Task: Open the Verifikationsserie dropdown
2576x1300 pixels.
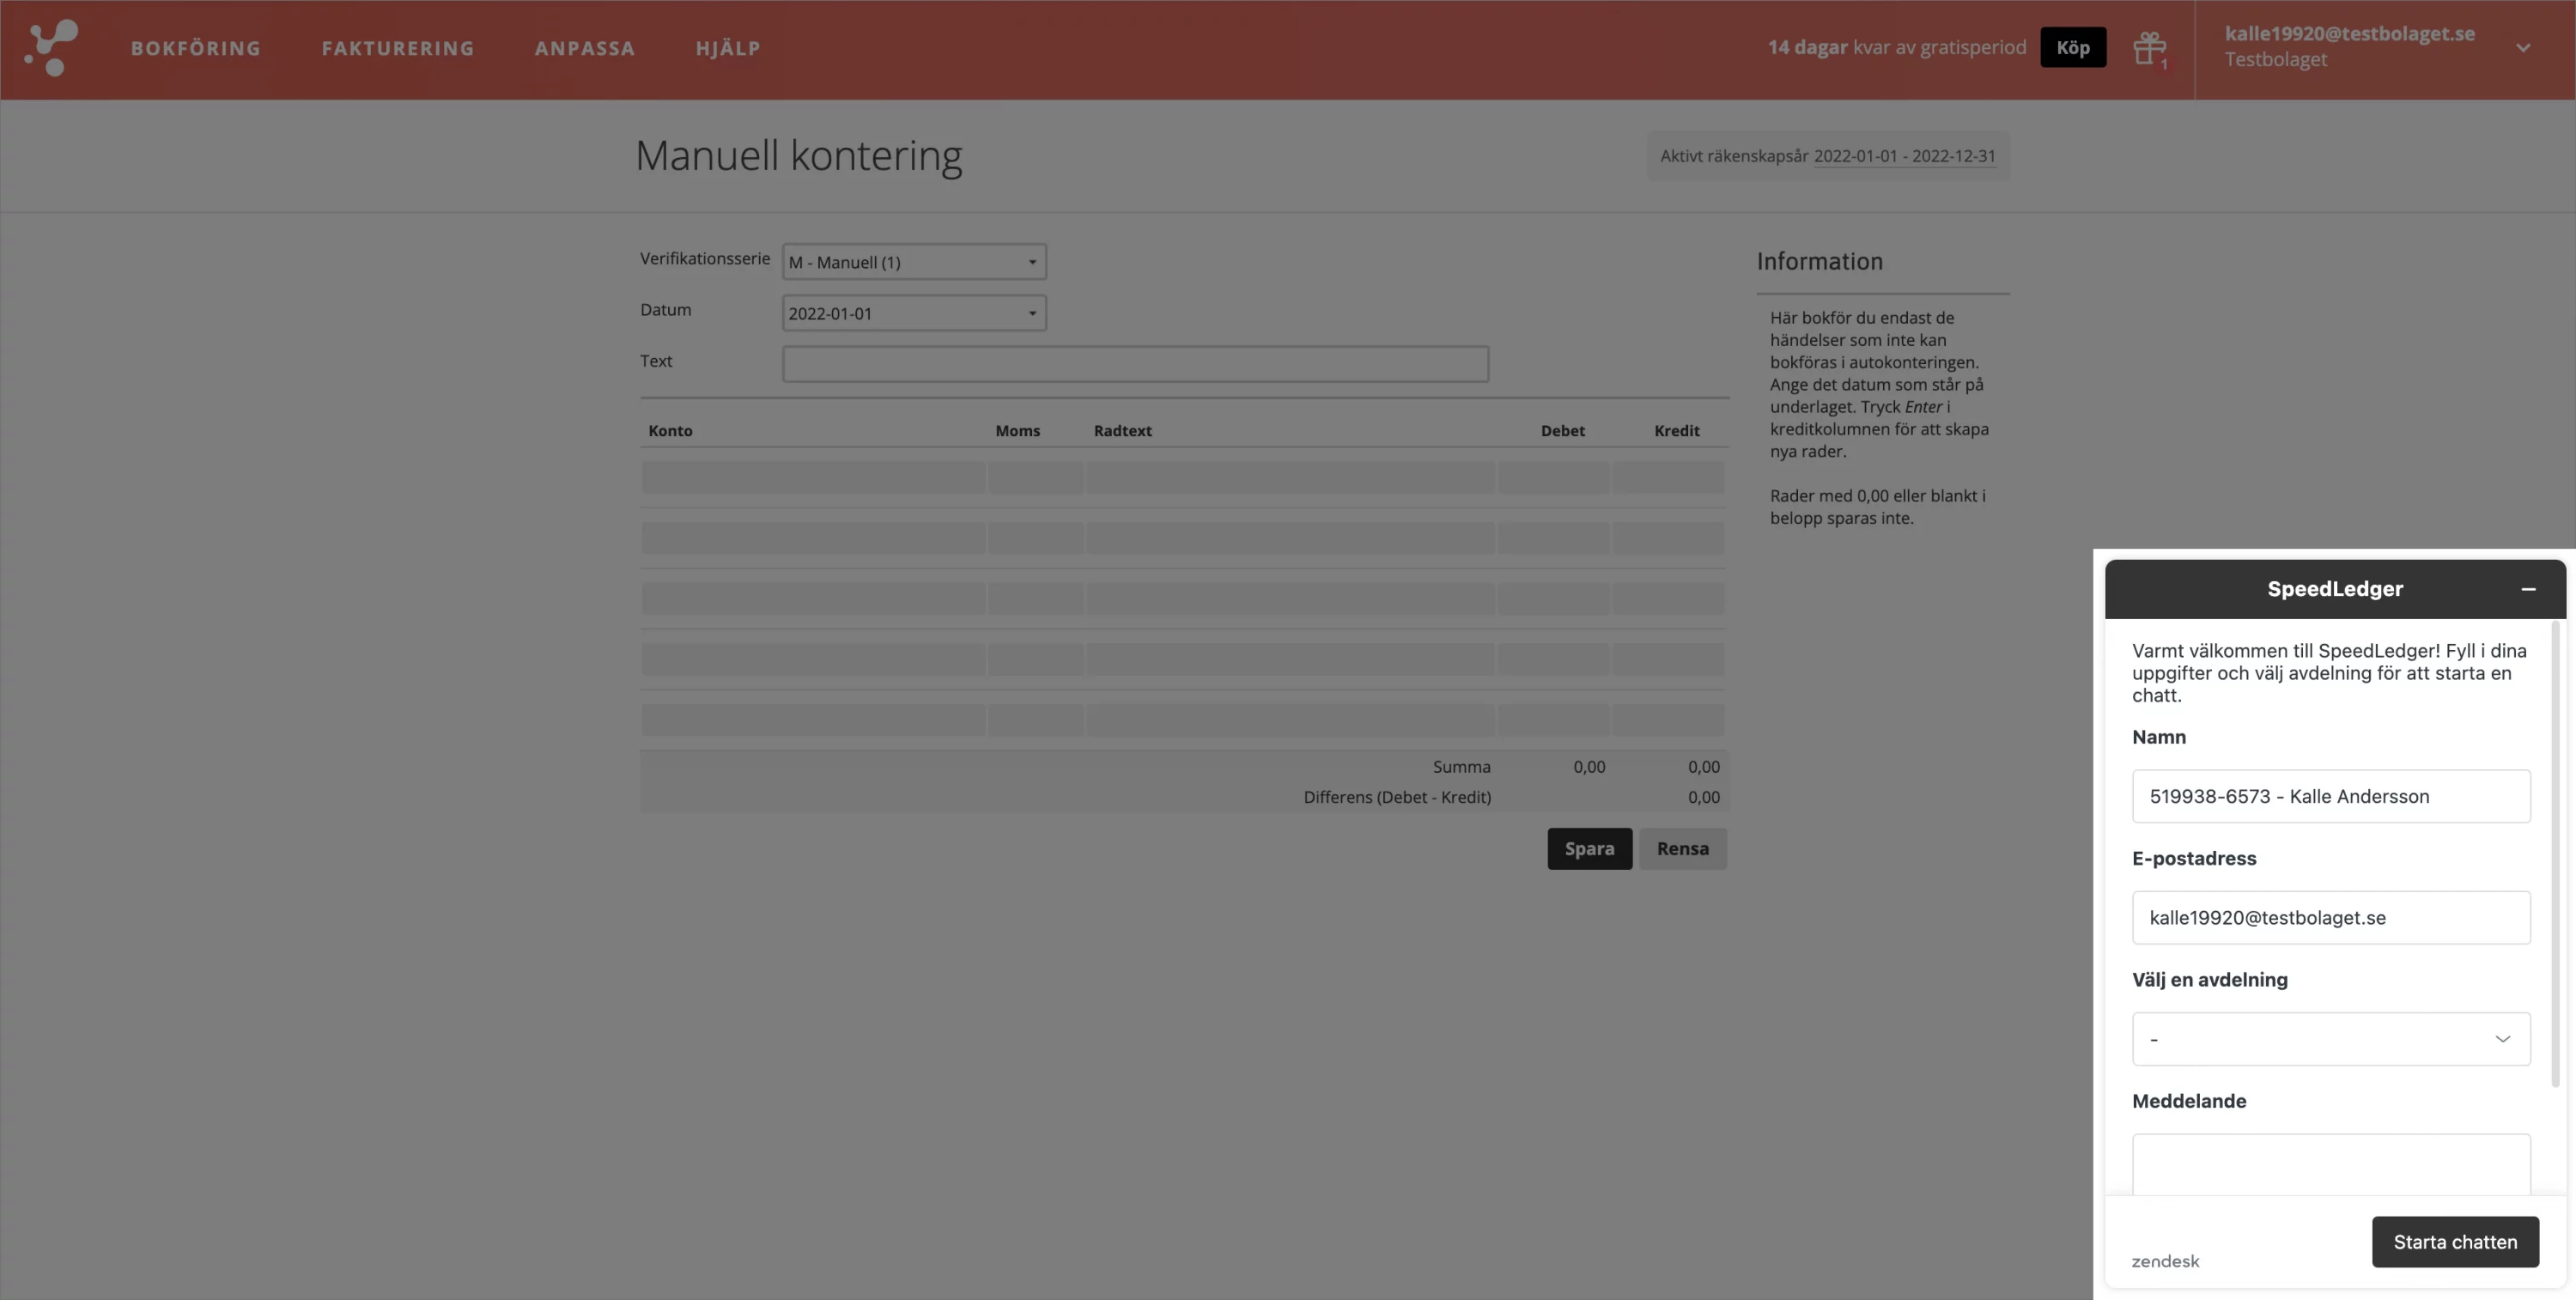Action: (914, 262)
